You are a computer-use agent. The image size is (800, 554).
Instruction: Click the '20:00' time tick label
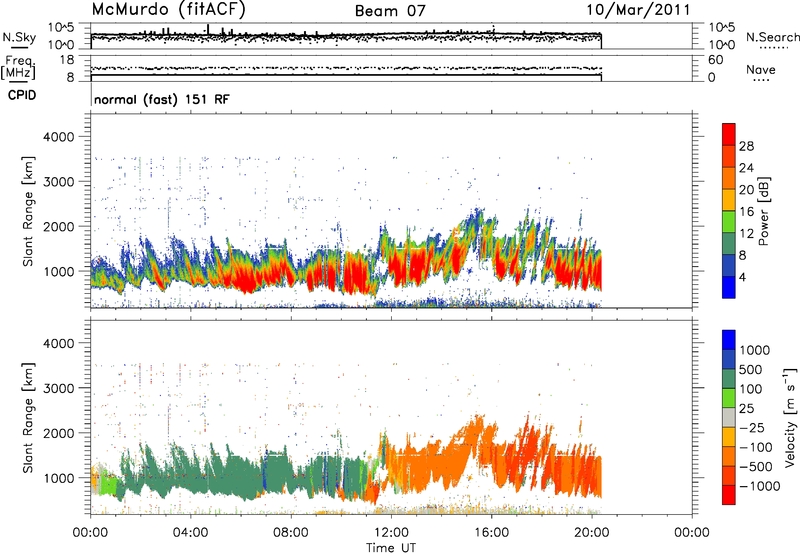point(592,533)
